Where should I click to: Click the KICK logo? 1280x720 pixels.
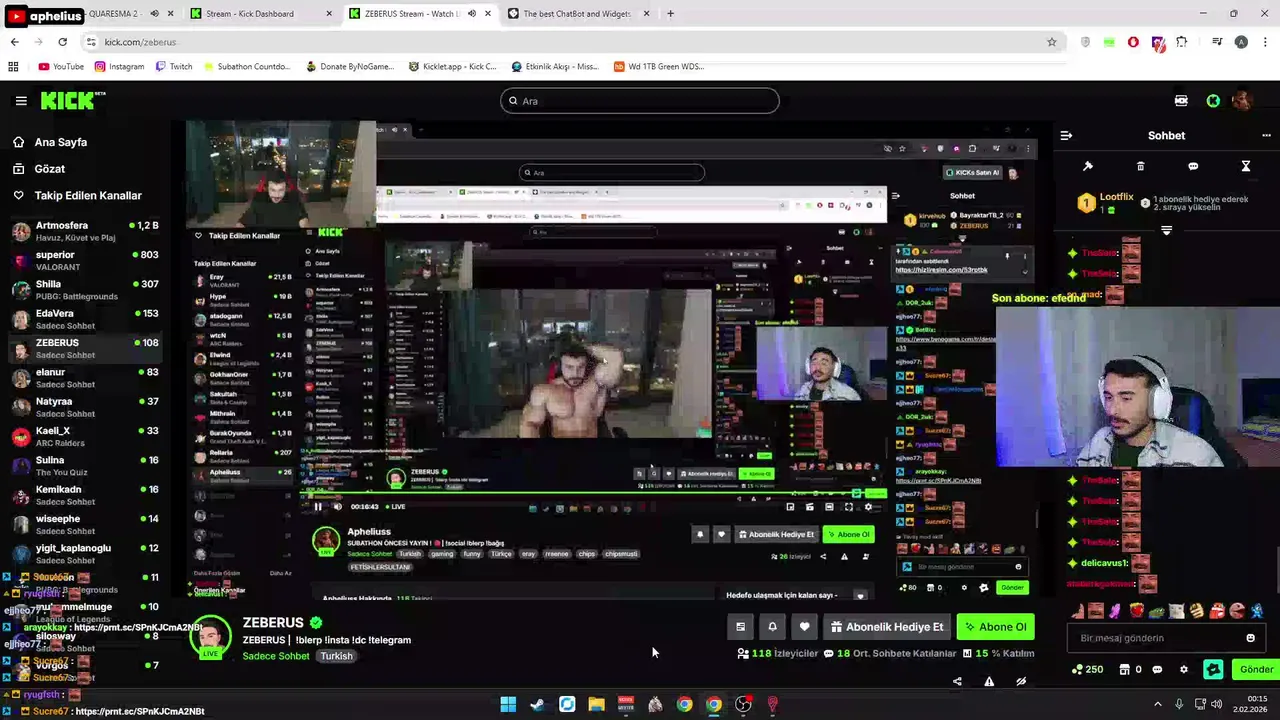coord(72,100)
